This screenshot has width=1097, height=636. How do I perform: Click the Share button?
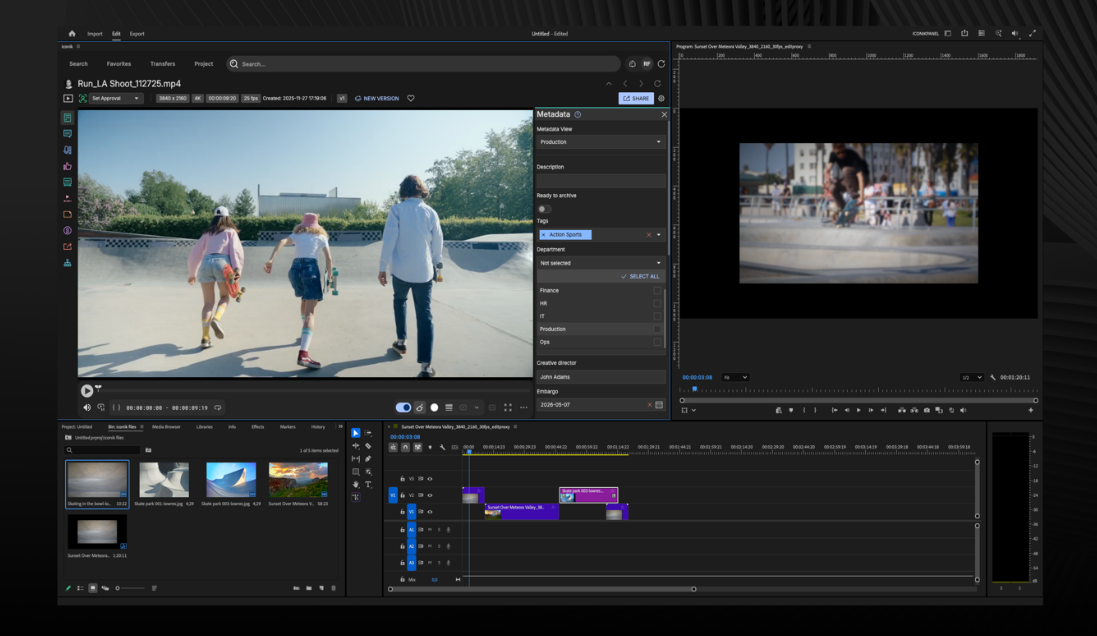636,99
